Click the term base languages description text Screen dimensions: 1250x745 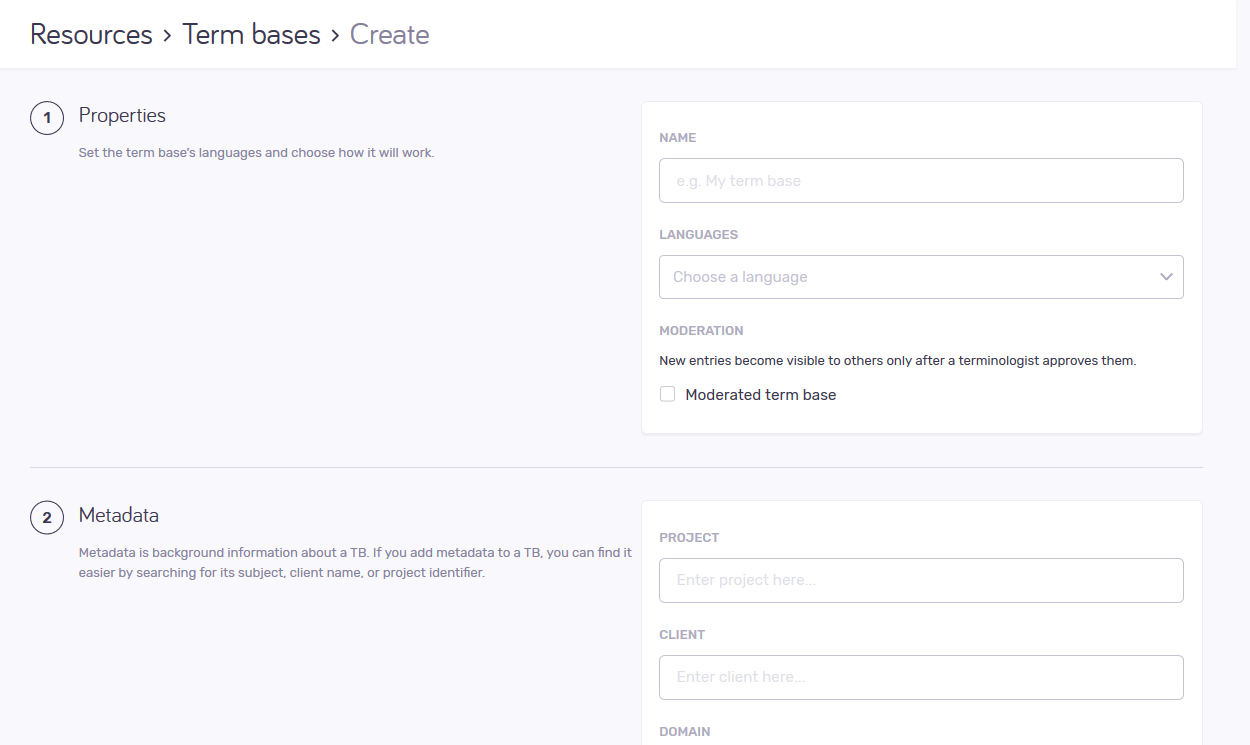(x=256, y=152)
